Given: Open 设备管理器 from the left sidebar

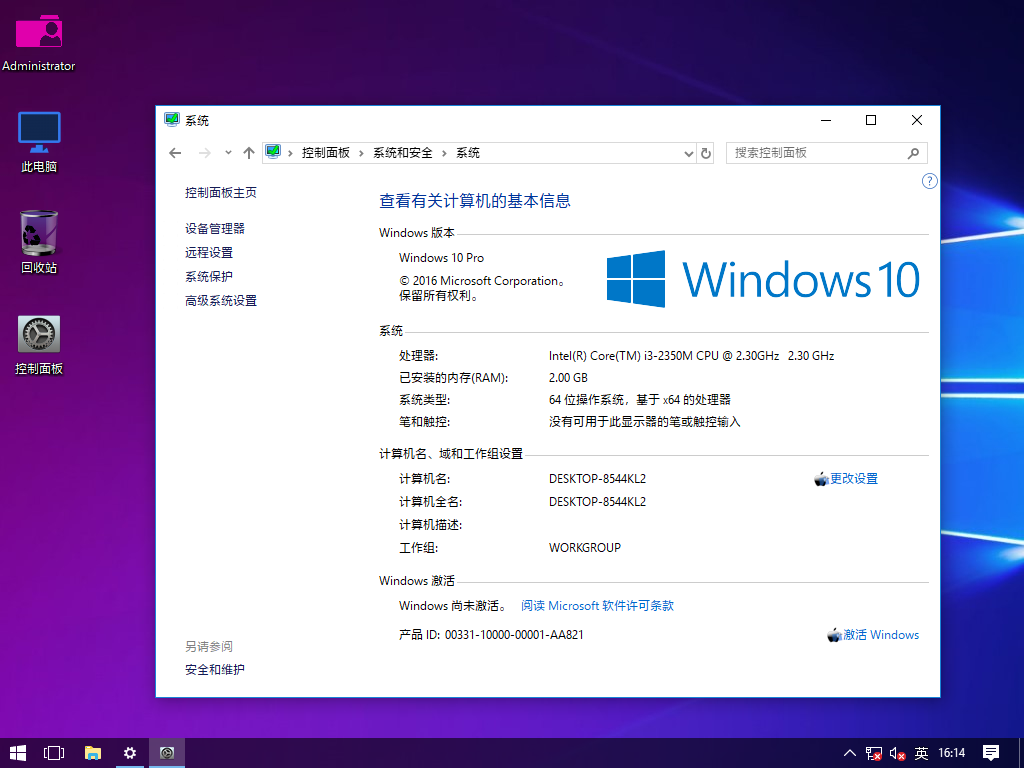Looking at the screenshot, I should (x=215, y=229).
